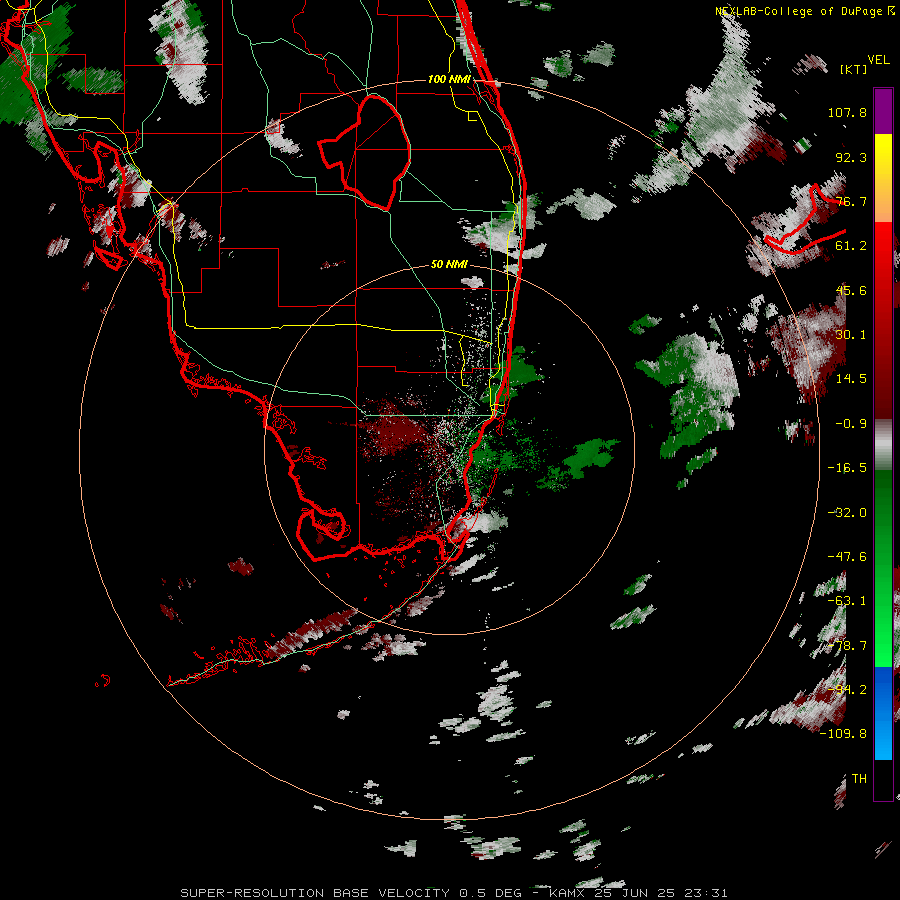Click the Super-Resolution Base Velocity caption text
Viewport: 900px width, 900px height.
[x=454, y=893]
